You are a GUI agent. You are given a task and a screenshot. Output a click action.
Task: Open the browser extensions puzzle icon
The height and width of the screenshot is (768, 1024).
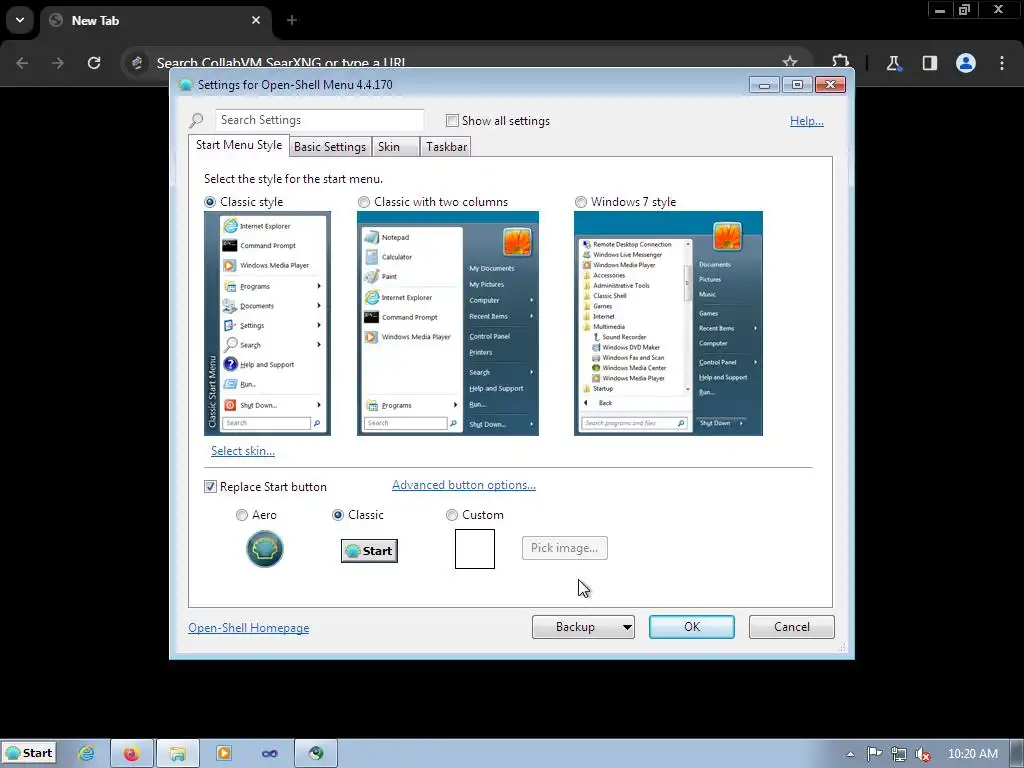[x=840, y=61]
